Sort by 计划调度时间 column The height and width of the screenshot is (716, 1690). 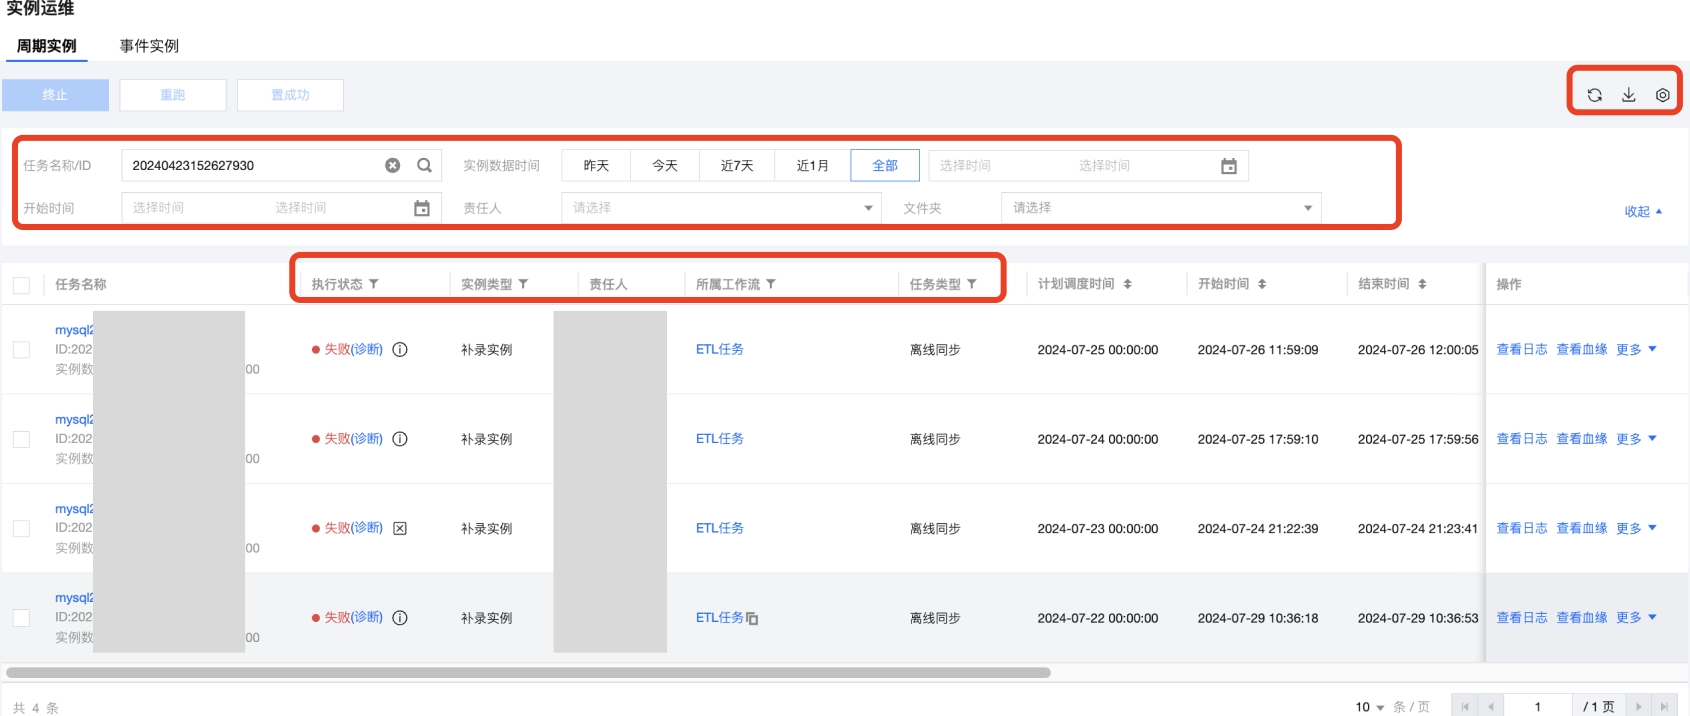1127,284
